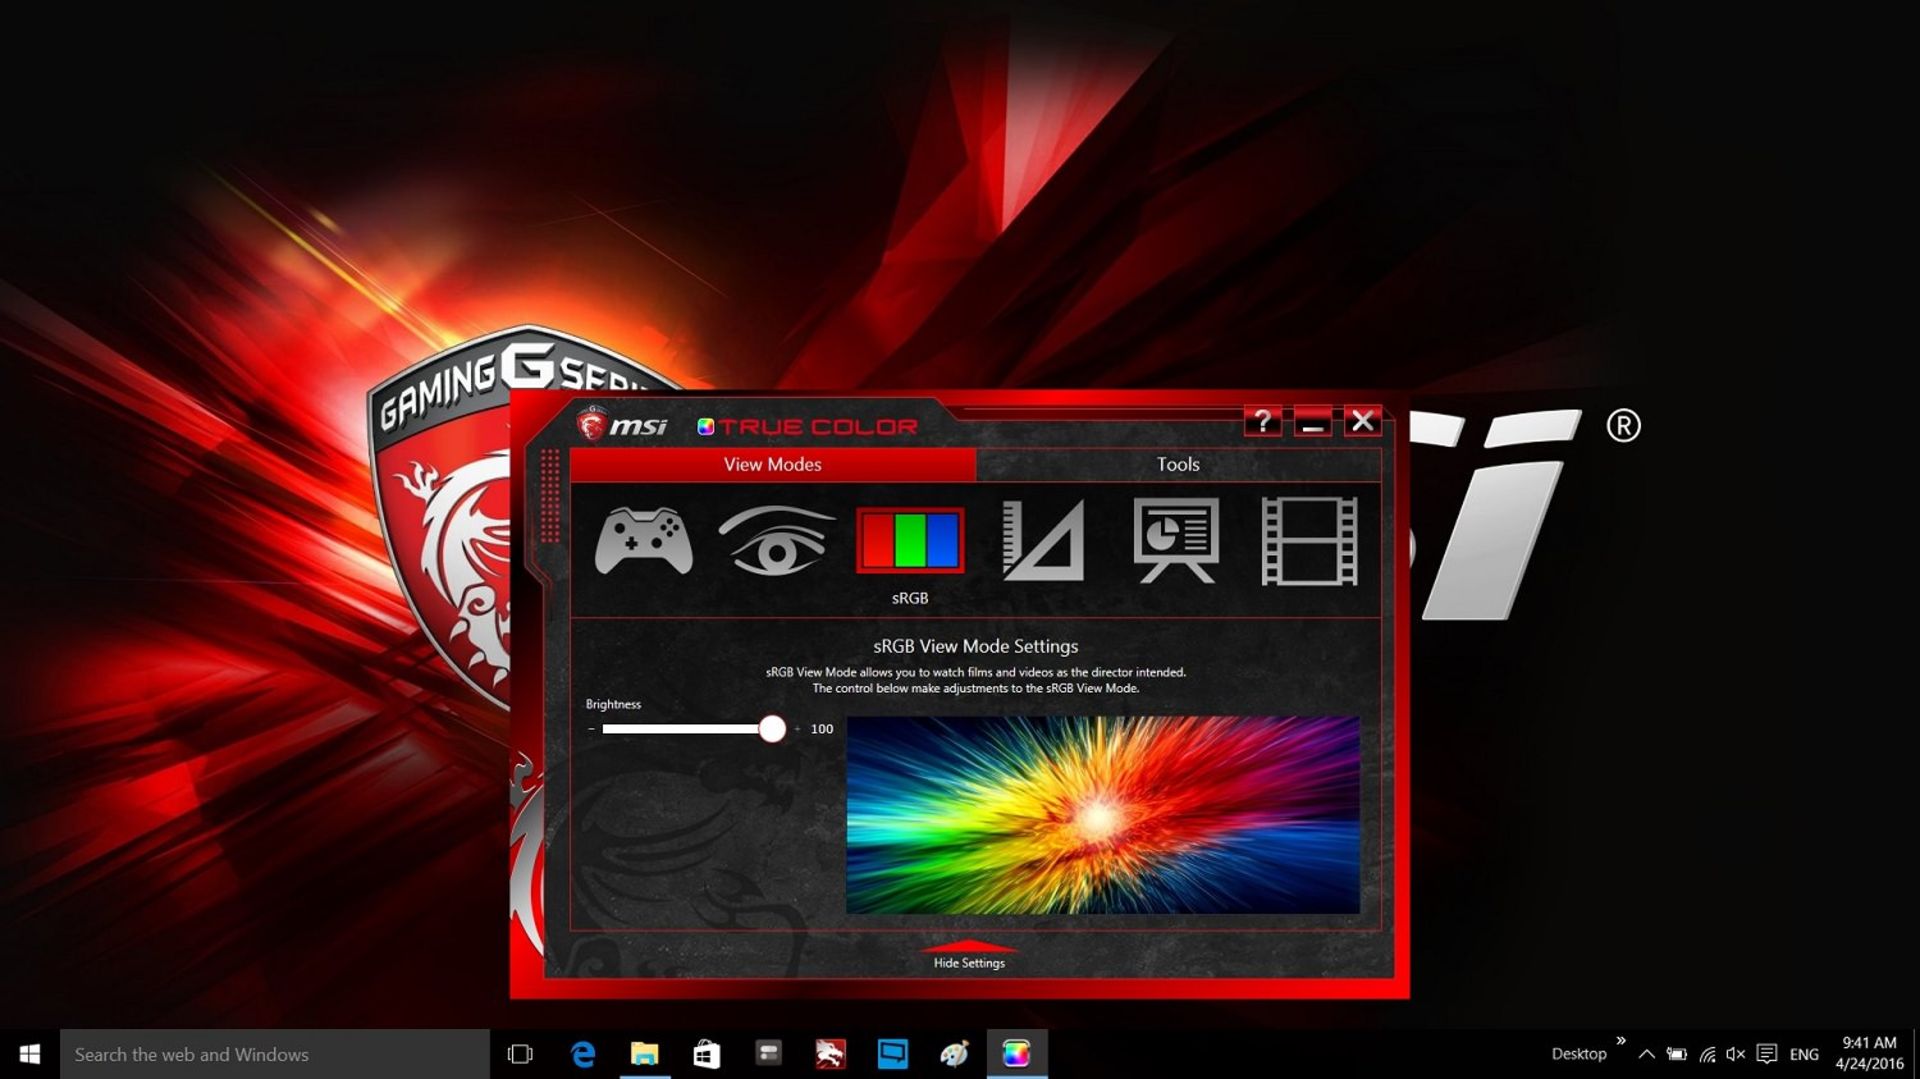The image size is (1920, 1079).
Task: Expand the Desktop toolbar chevron
Action: [x=1621, y=1041]
